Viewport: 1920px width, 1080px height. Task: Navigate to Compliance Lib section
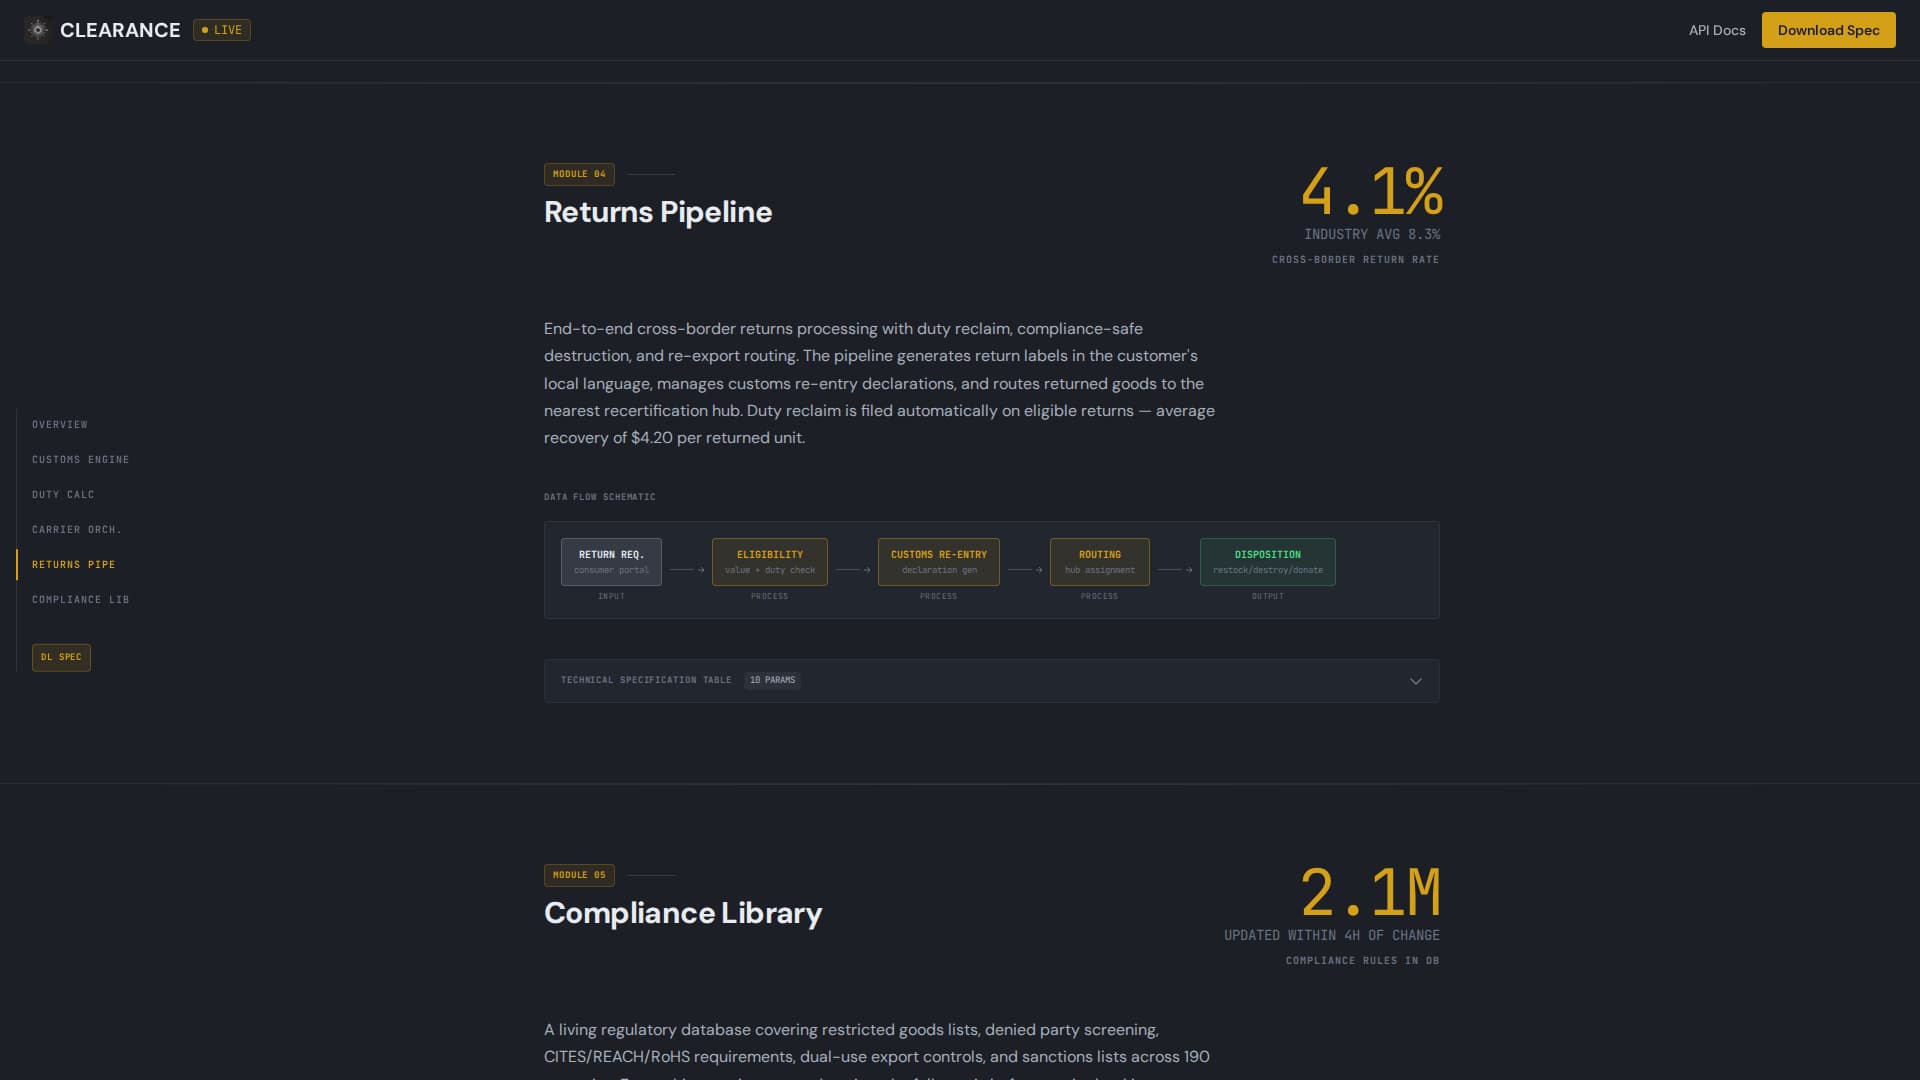[81, 600]
